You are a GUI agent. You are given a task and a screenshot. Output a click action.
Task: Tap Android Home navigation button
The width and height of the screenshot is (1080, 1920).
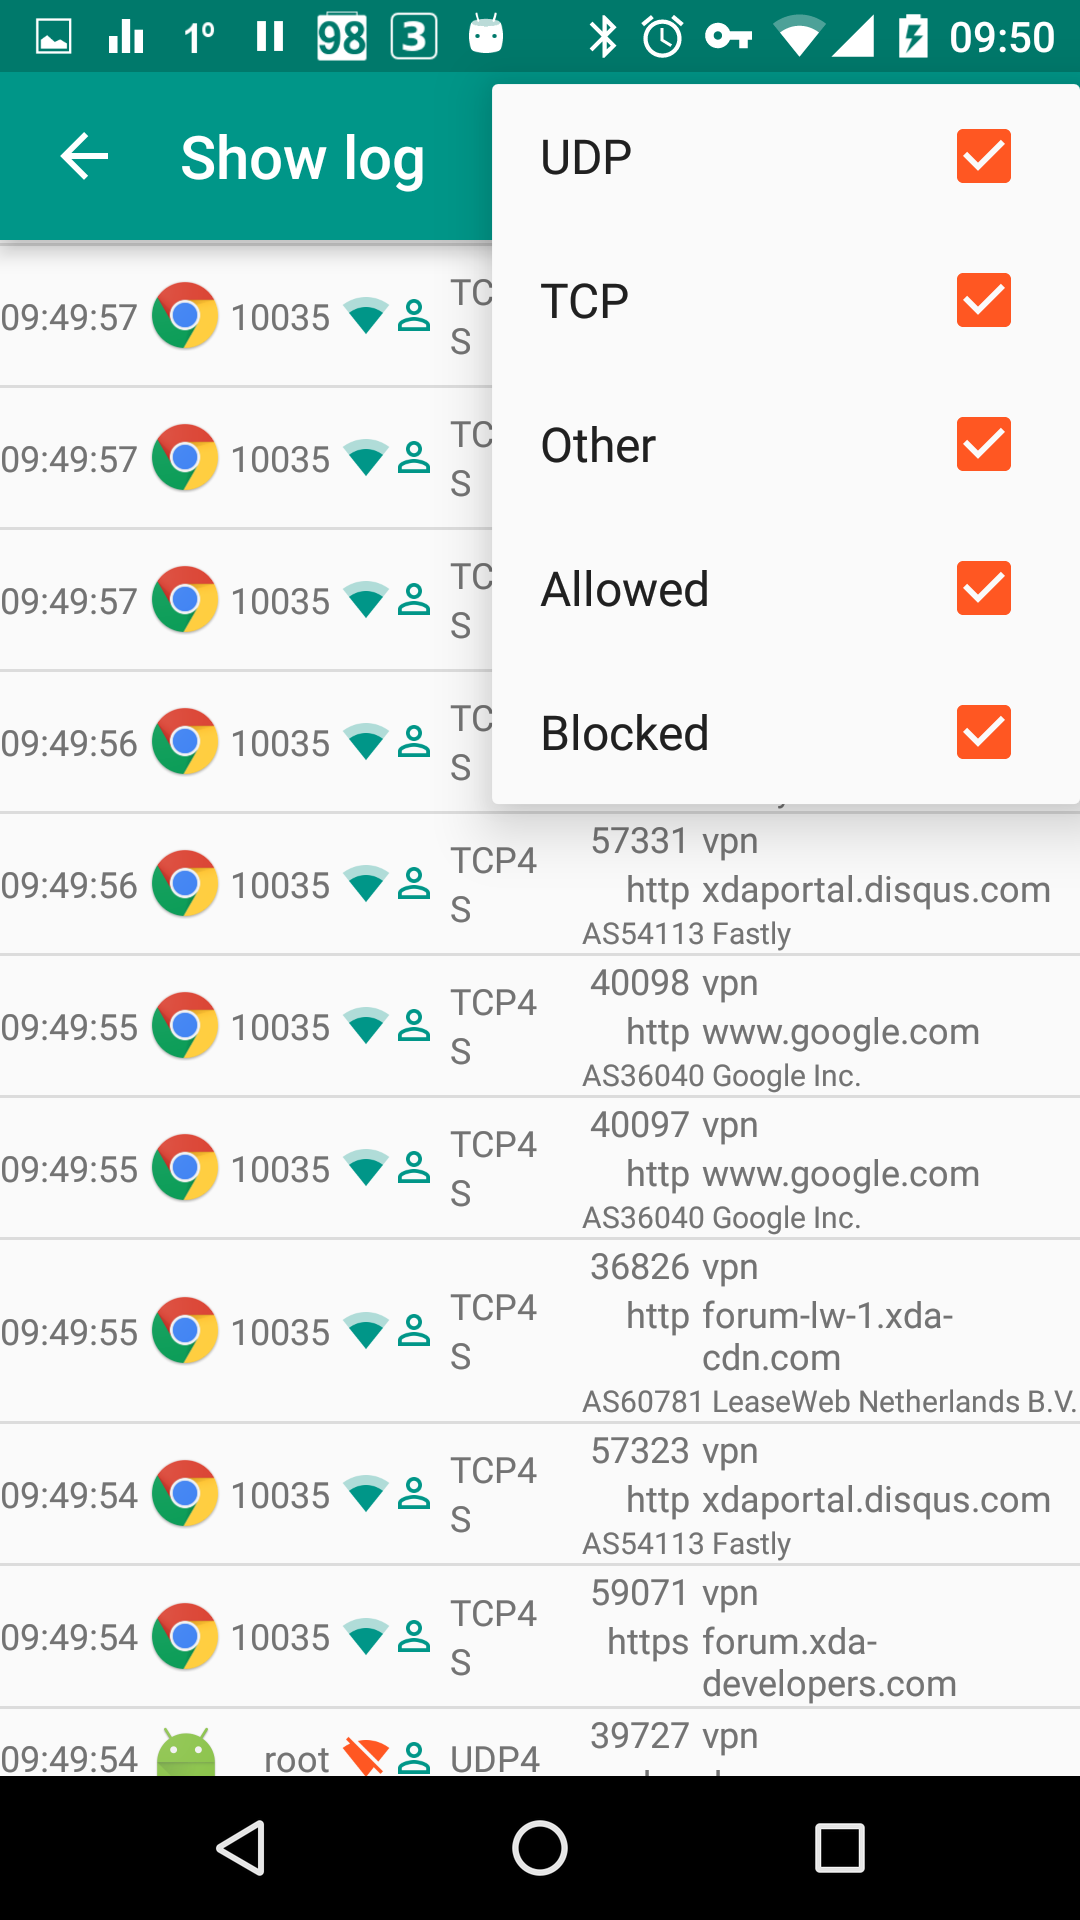(x=540, y=1848)
